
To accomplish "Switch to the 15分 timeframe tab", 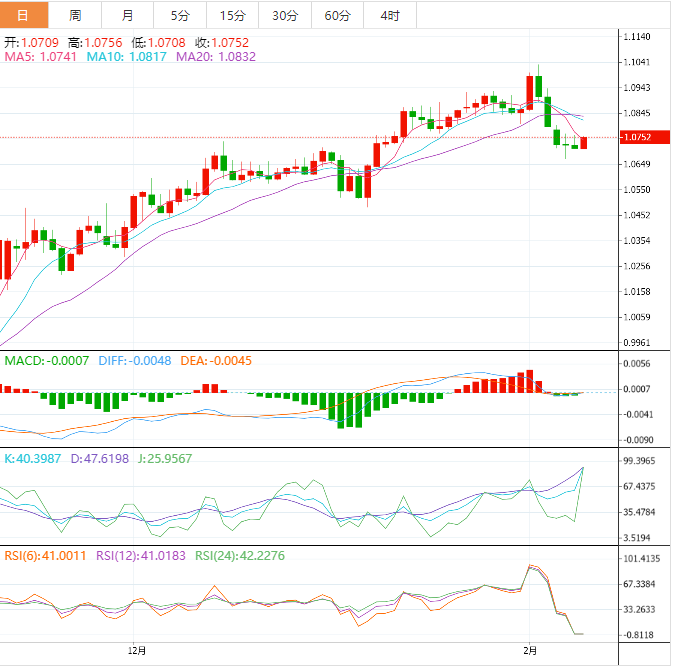I will 232,15.
